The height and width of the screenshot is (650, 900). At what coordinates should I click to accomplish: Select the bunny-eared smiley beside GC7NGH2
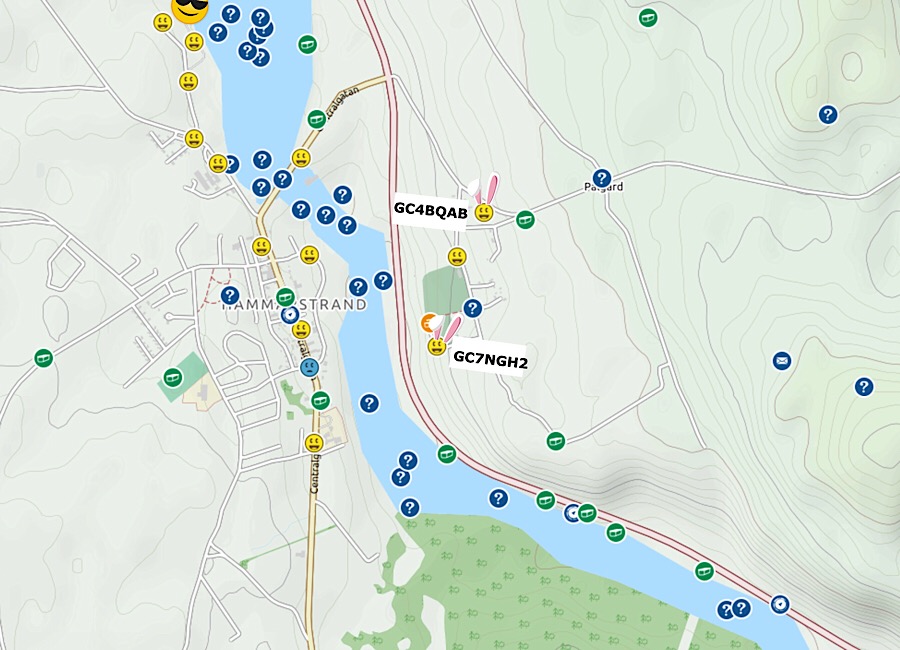(436, 346)
